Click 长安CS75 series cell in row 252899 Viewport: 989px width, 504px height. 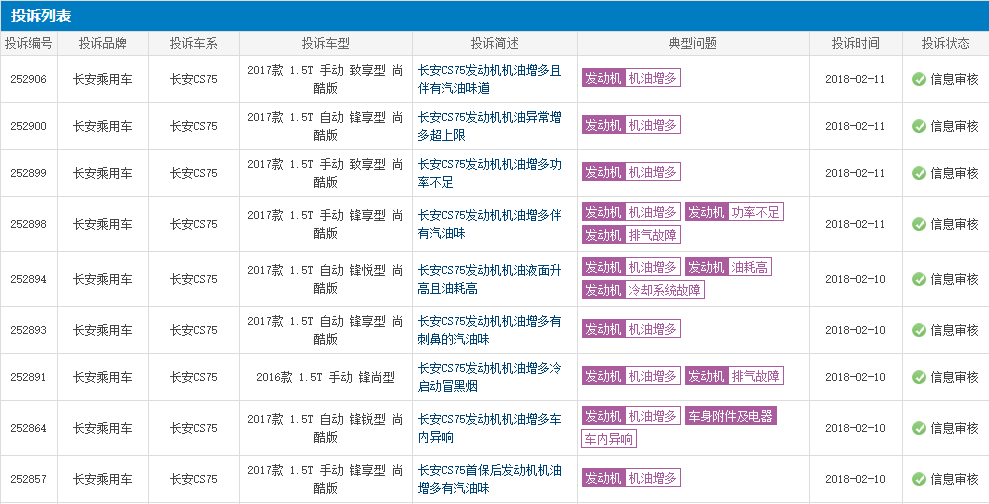[194, 173]
